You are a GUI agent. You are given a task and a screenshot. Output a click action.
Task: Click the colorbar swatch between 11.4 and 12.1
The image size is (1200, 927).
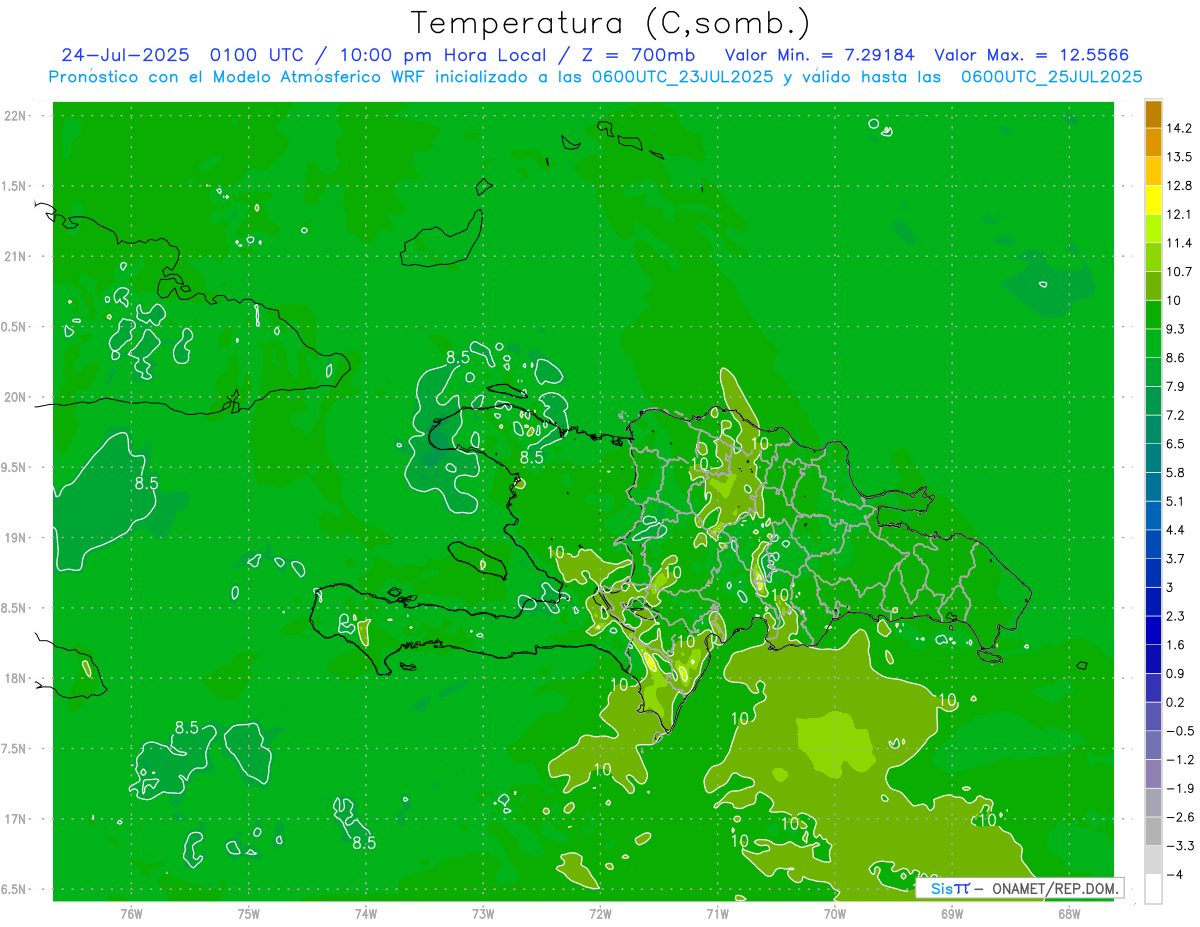(1153, 228)
